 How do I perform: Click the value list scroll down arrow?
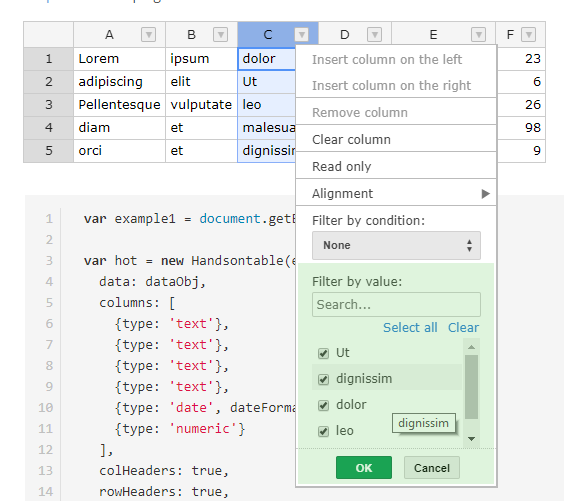coord(471,438)
